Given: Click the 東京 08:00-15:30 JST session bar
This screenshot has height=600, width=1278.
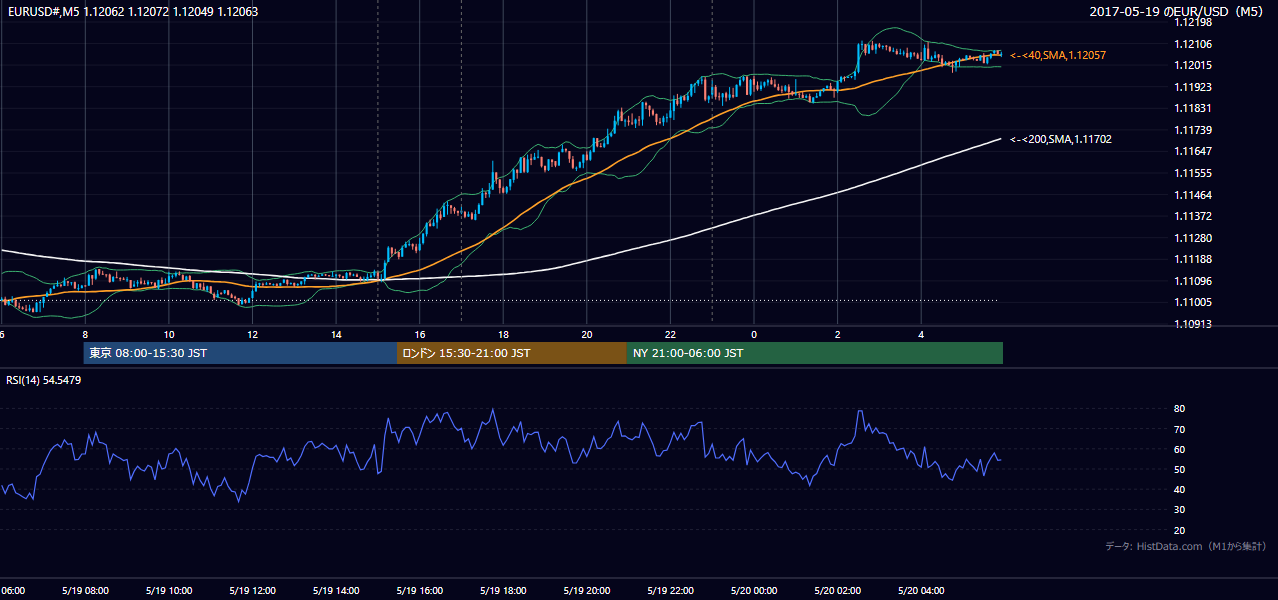Looking at the screenshot, I should 240,353.
